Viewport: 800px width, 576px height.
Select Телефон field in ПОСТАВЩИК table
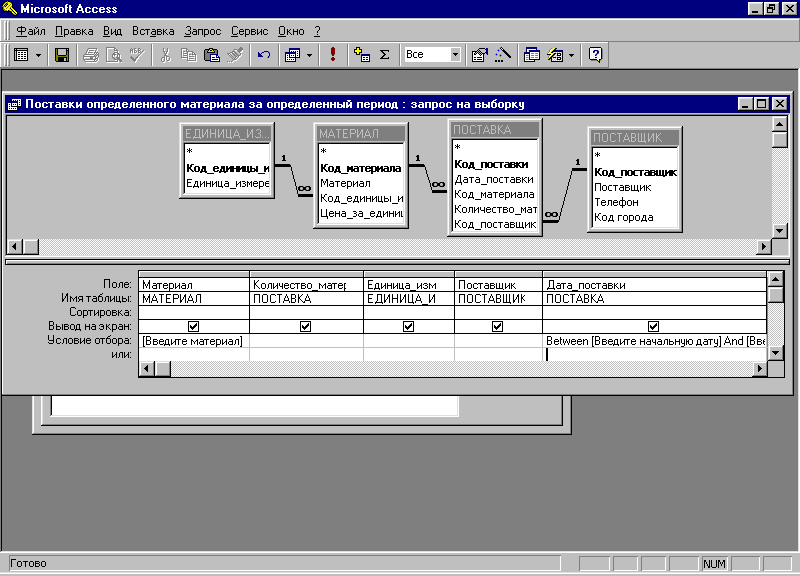click(635, 202)
